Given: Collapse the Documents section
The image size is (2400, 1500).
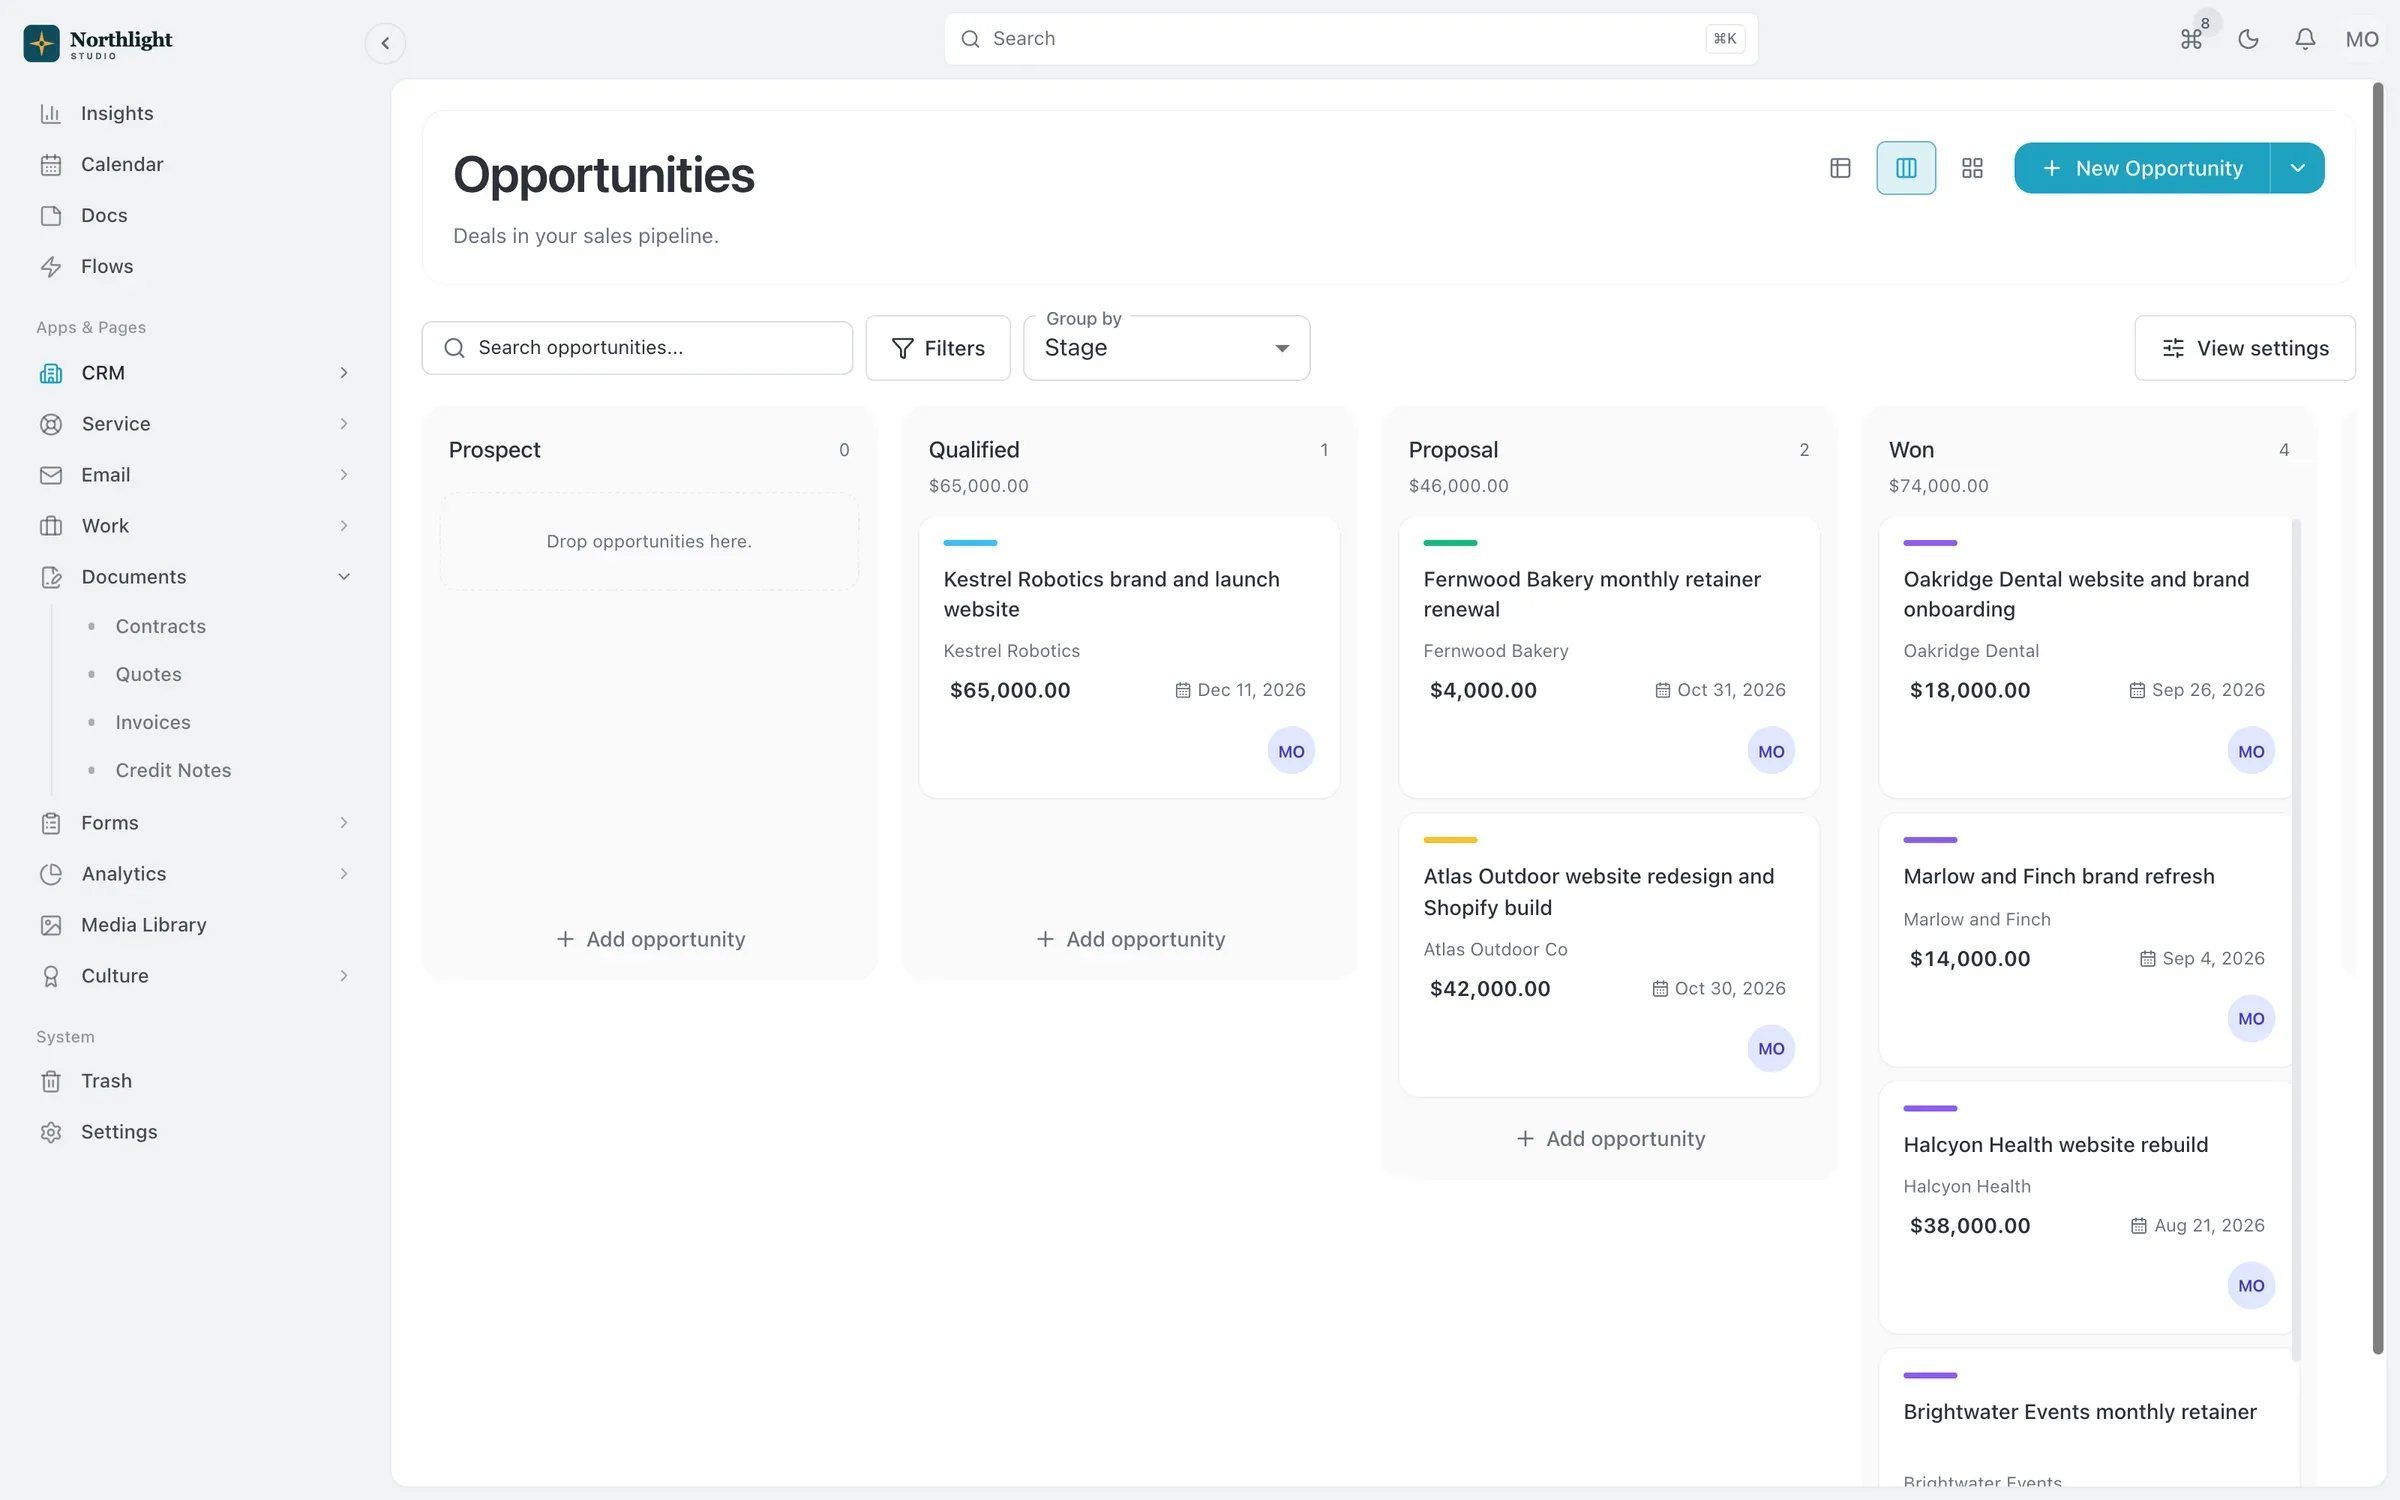Looking at the screenshot, I should 194,577.
